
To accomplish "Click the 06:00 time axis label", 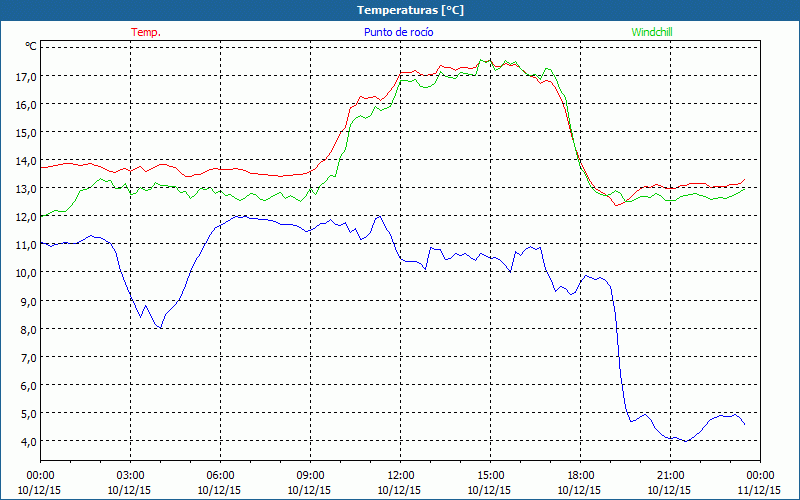I will 220,475.
